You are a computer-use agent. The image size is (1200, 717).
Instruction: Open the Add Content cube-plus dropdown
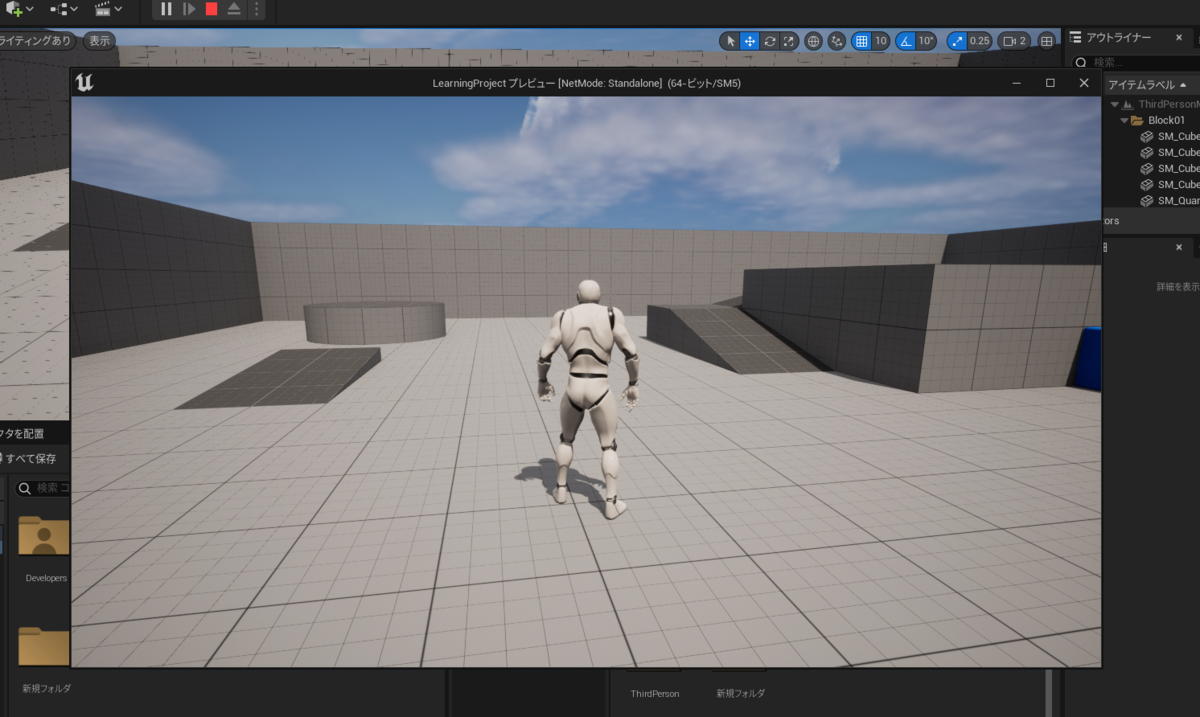19,9
